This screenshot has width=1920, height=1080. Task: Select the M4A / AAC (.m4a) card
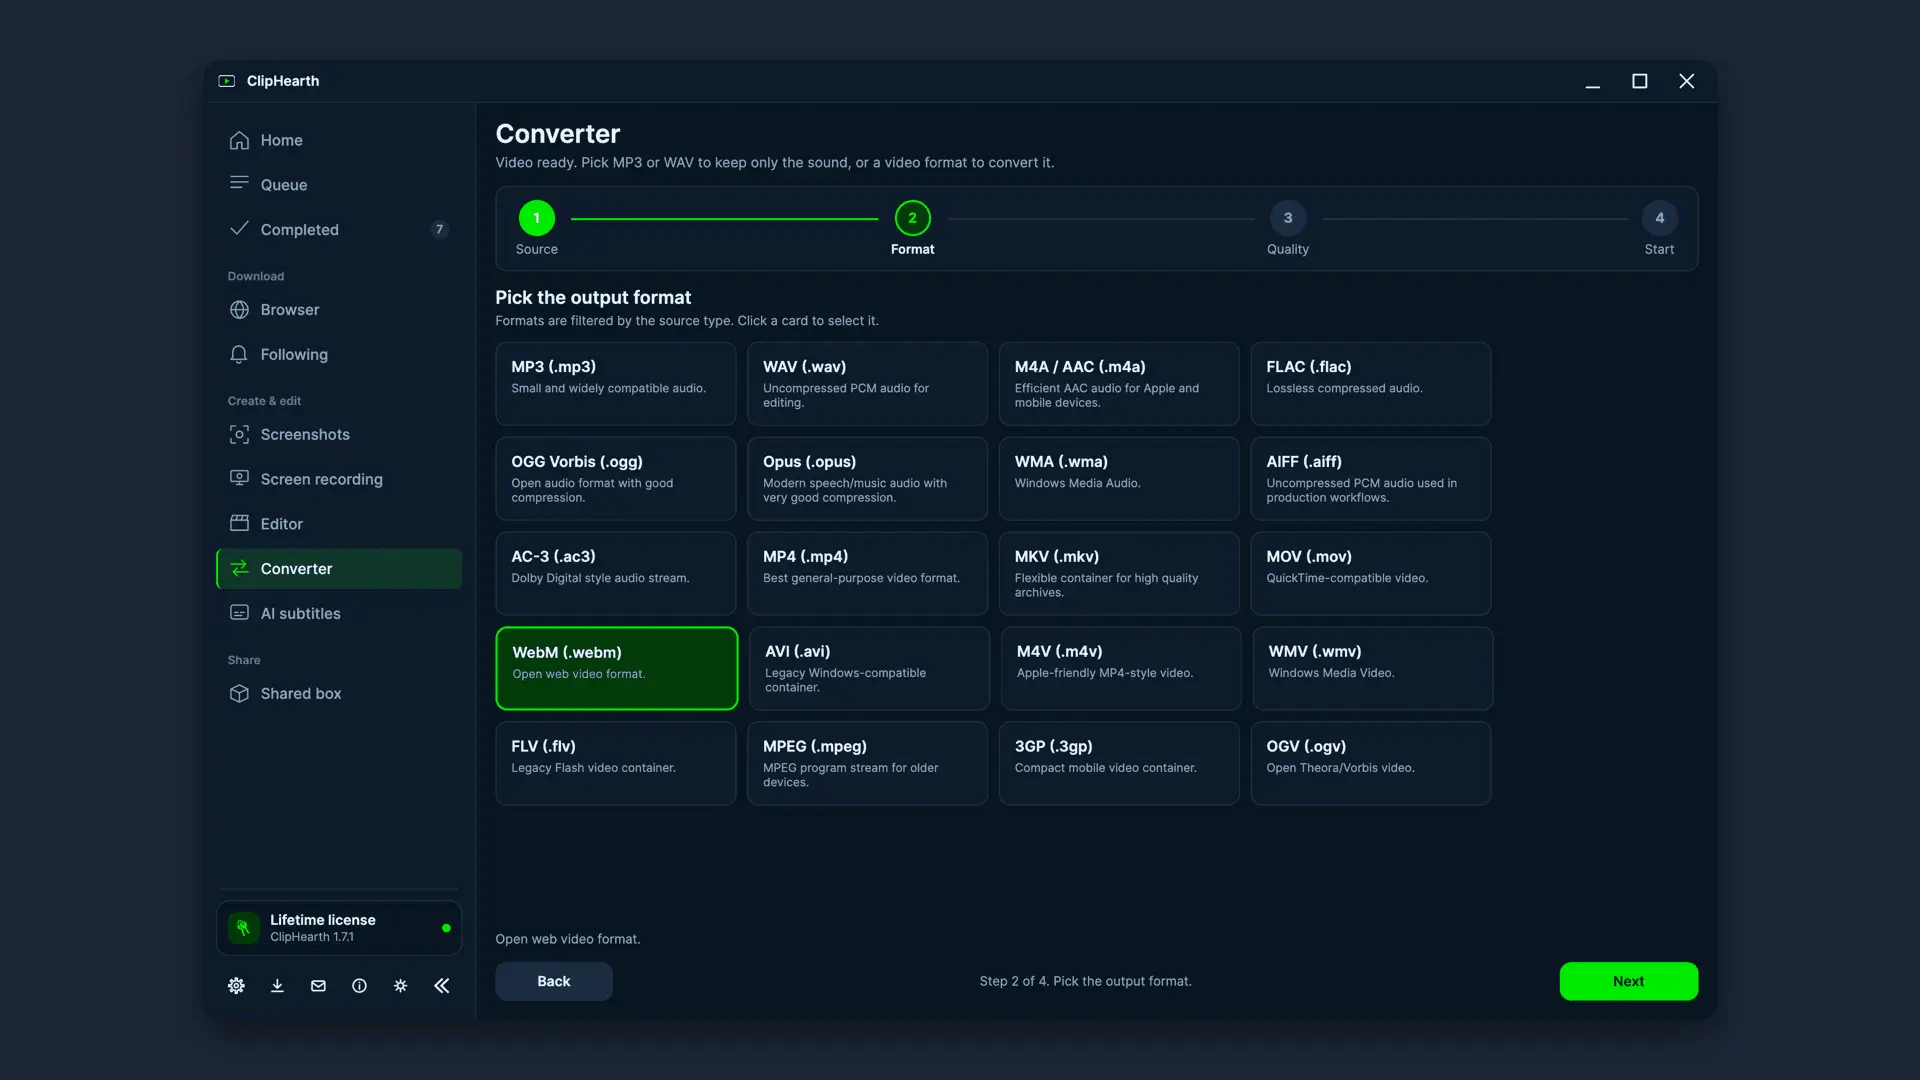1119,384
